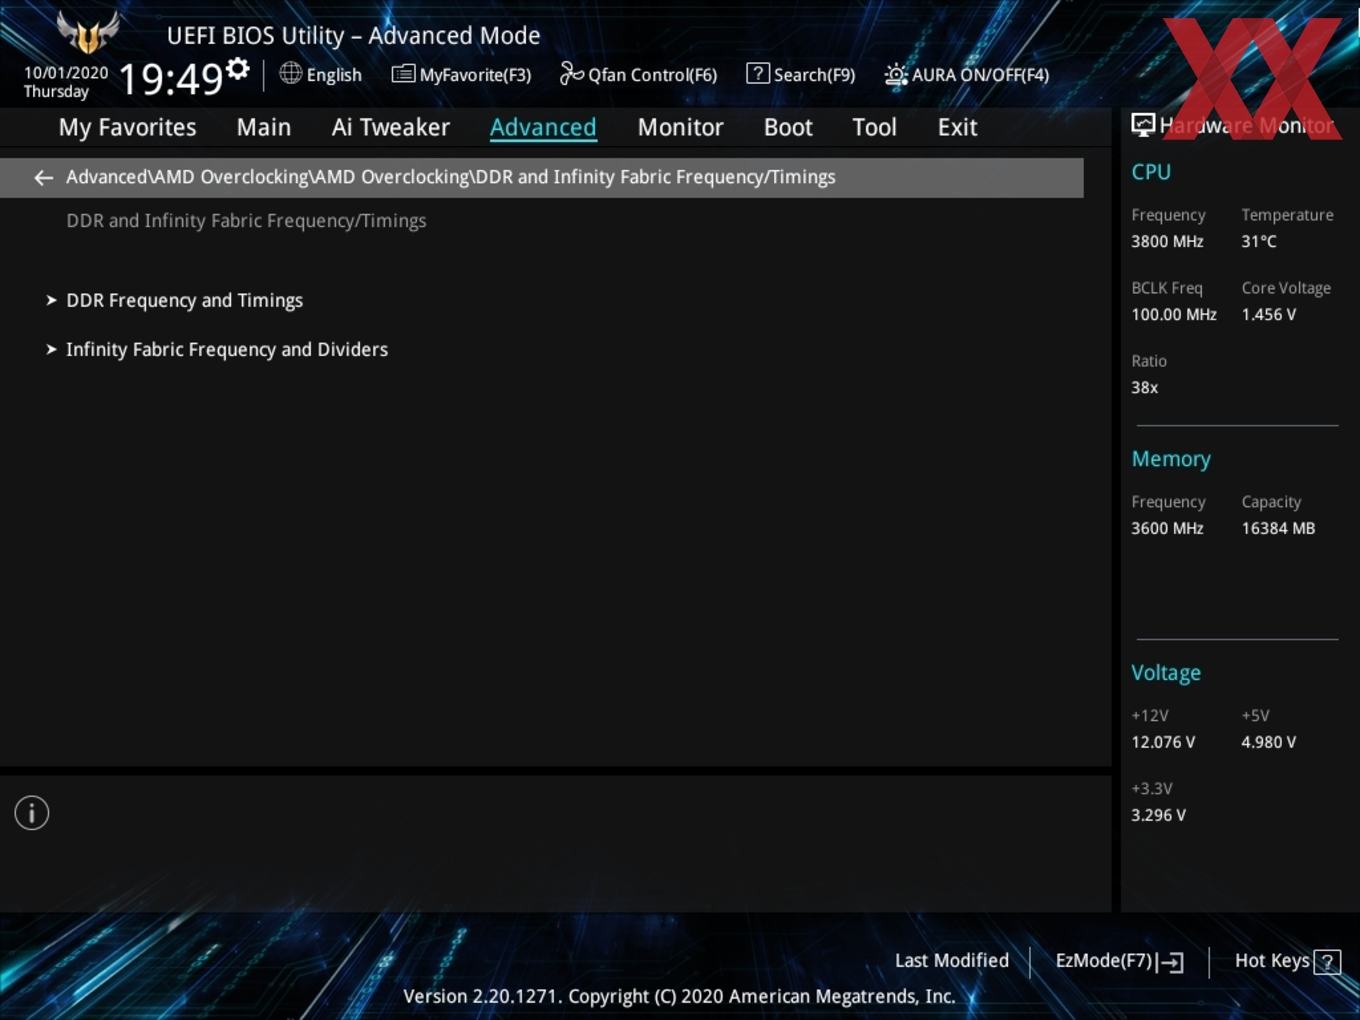Click +5V value 4.980 V
This screenshot has width=1360, height=1020.
[x=1268, y=742]
